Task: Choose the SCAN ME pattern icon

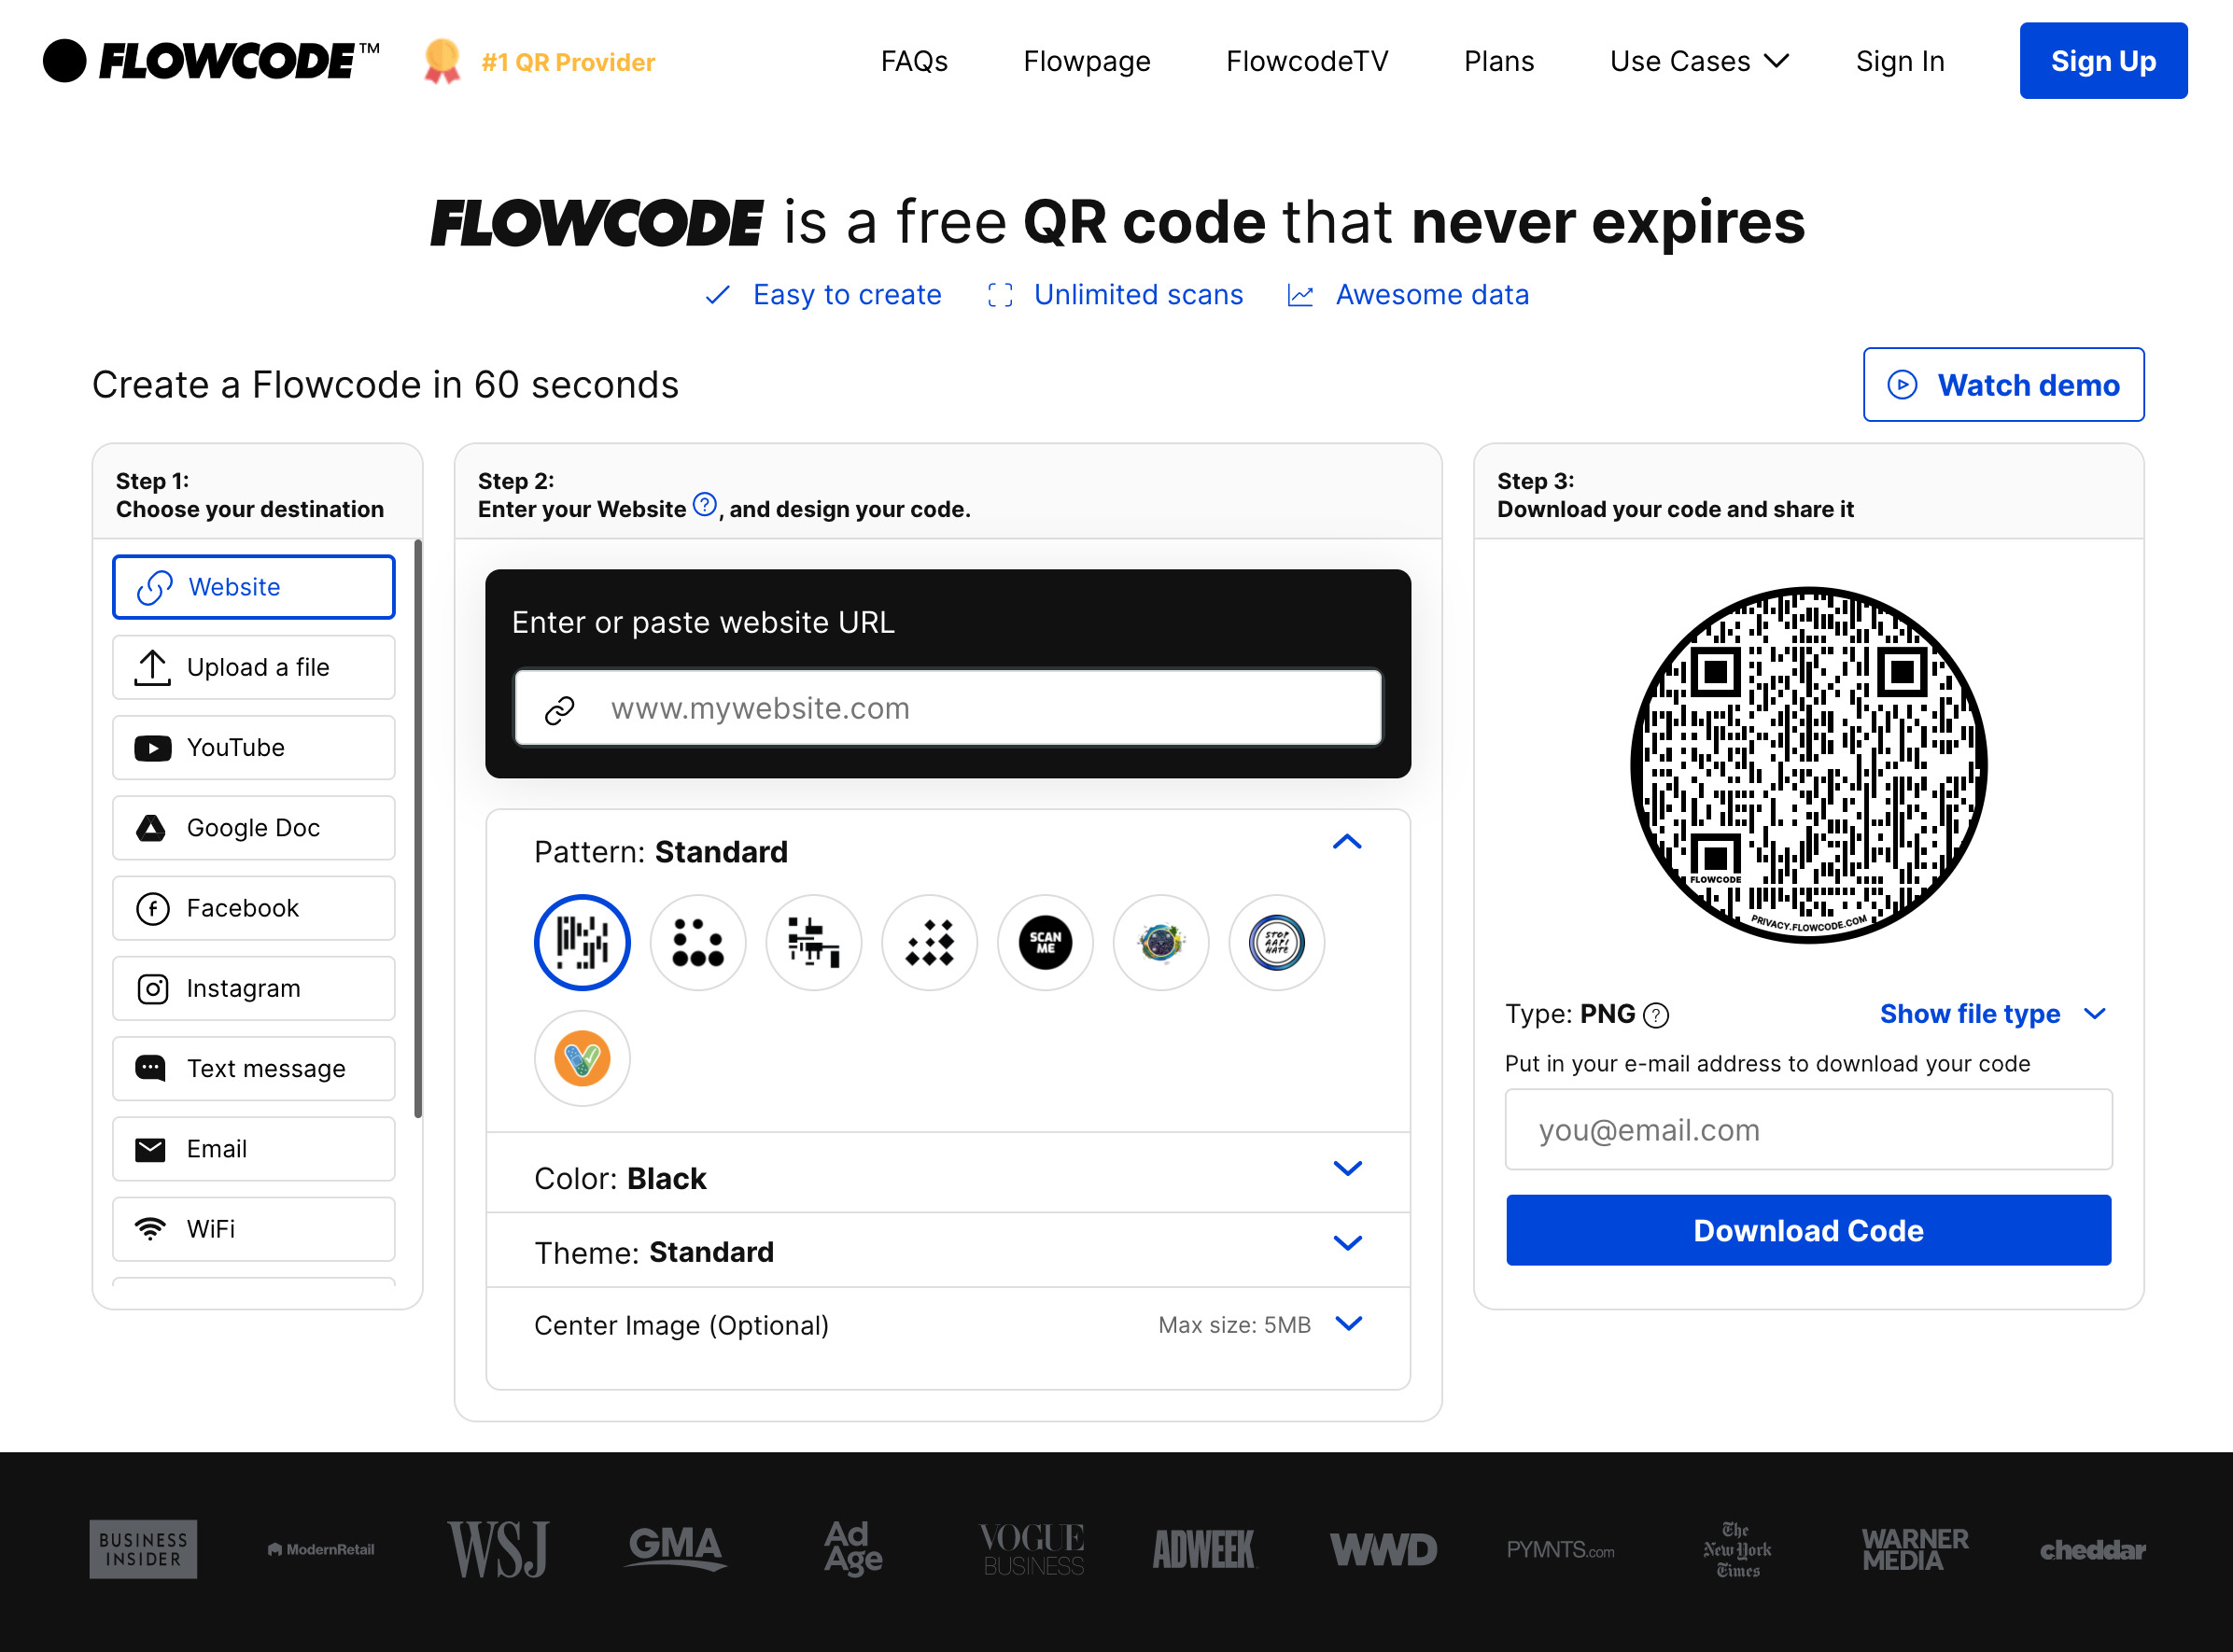Action: 1044,943
